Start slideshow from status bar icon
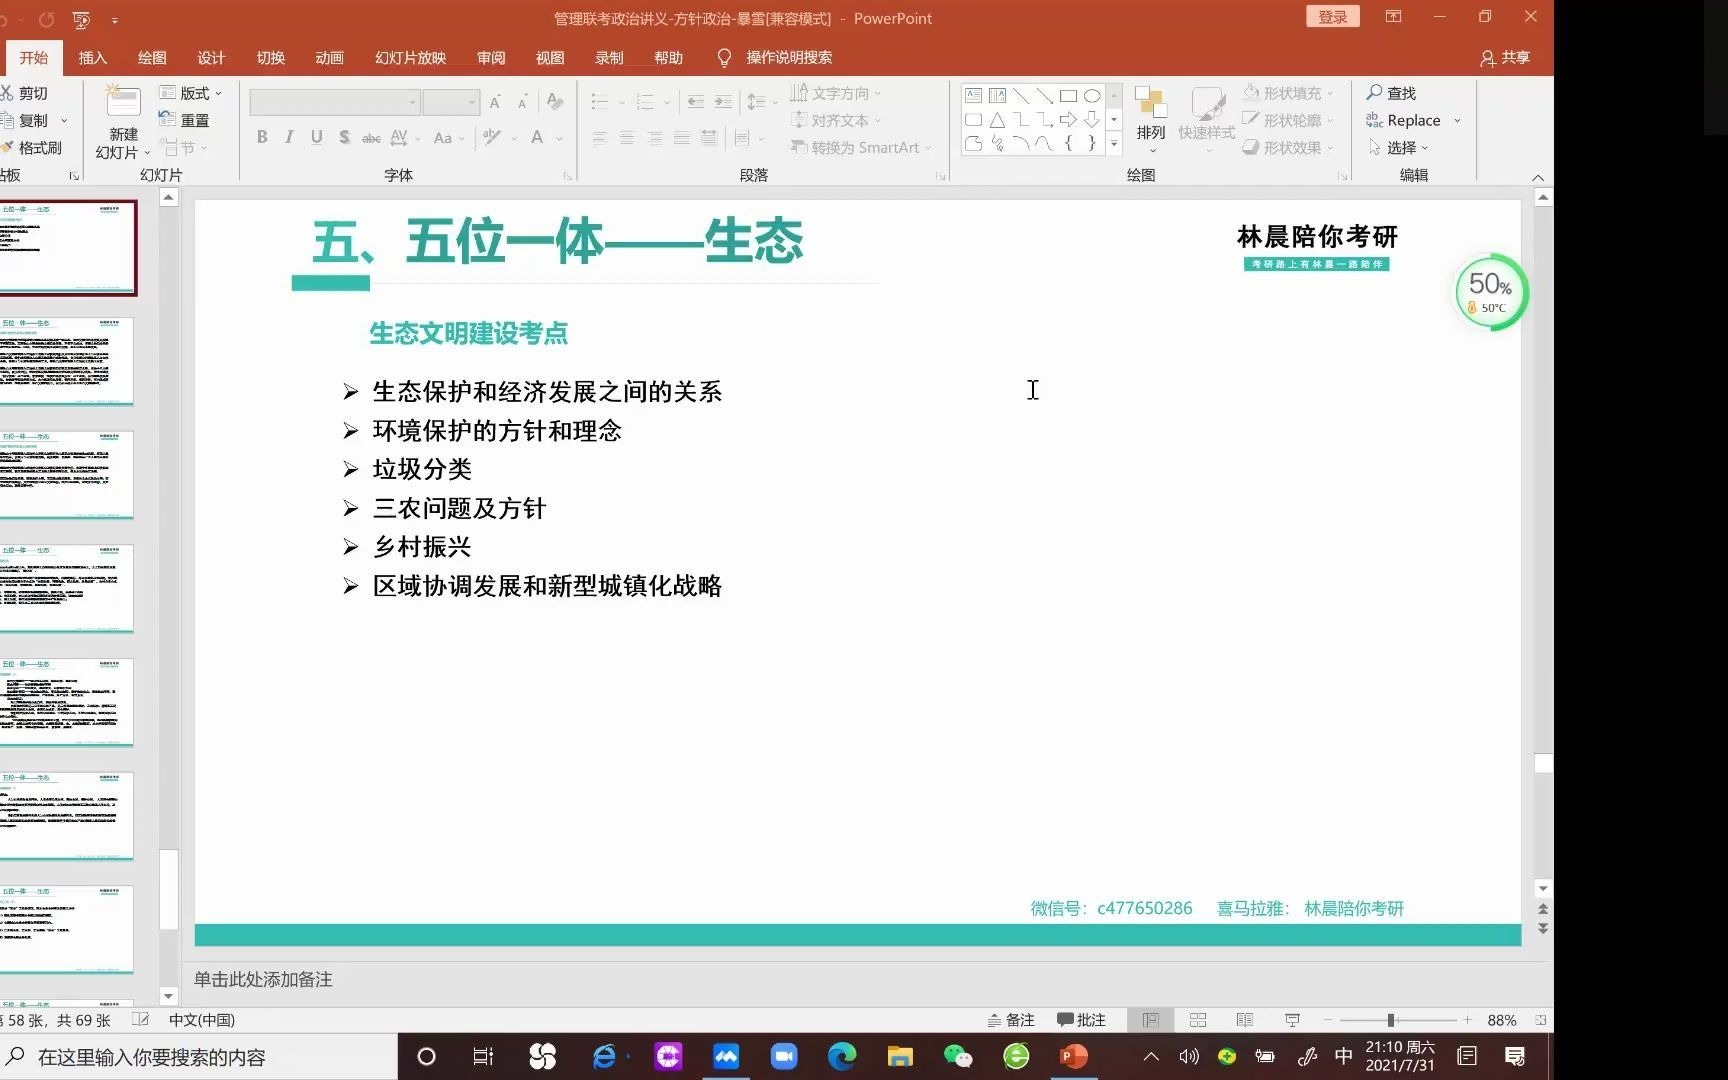The height and width of the screenshot is (1080, 1728). pyautogui.click(x=1291, y=1019)
